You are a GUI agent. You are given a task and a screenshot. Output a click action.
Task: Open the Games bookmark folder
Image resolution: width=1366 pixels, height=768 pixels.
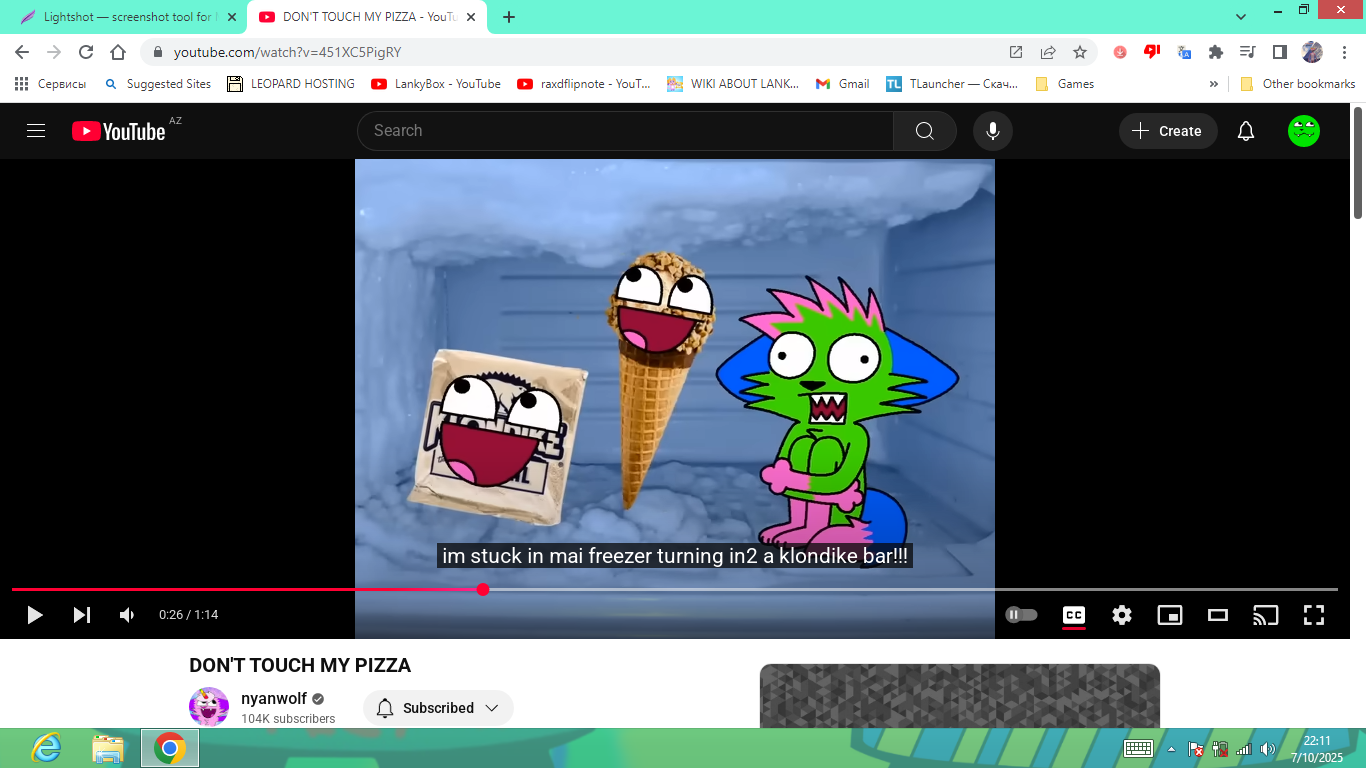[1064, 84]
